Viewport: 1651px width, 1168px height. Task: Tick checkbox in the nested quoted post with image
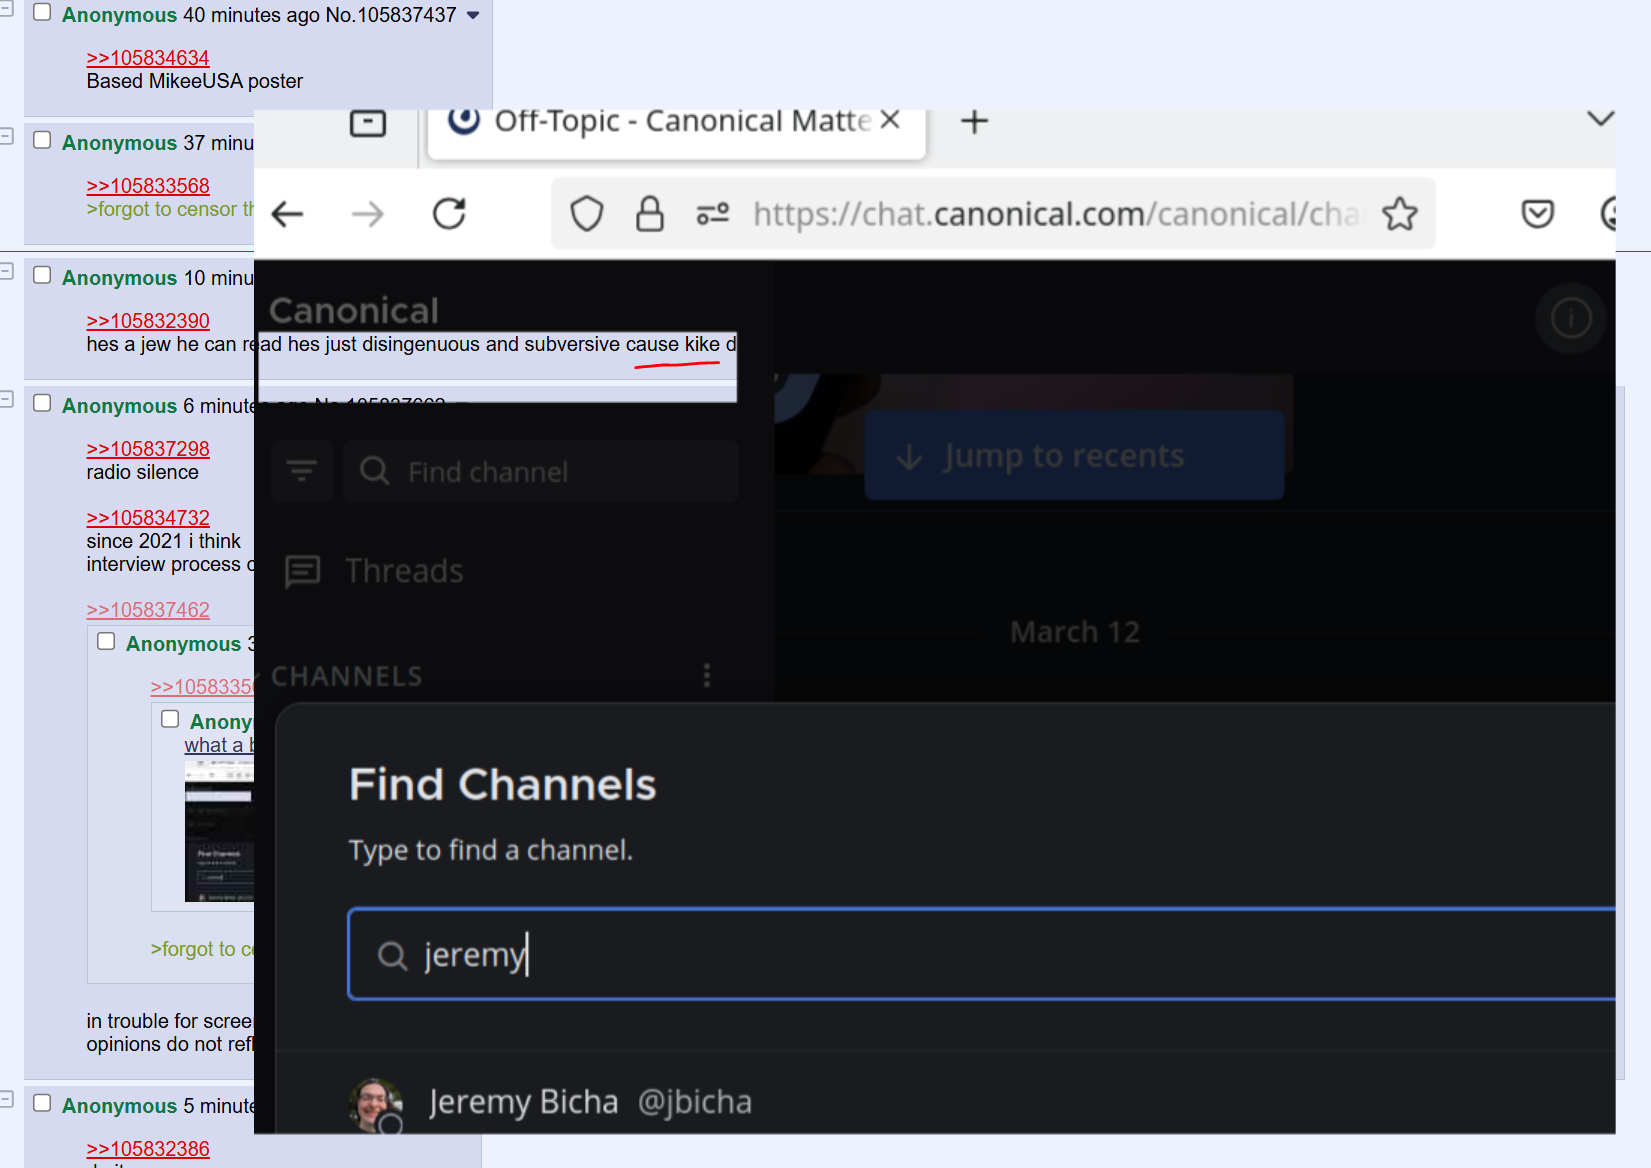(170, 719)
